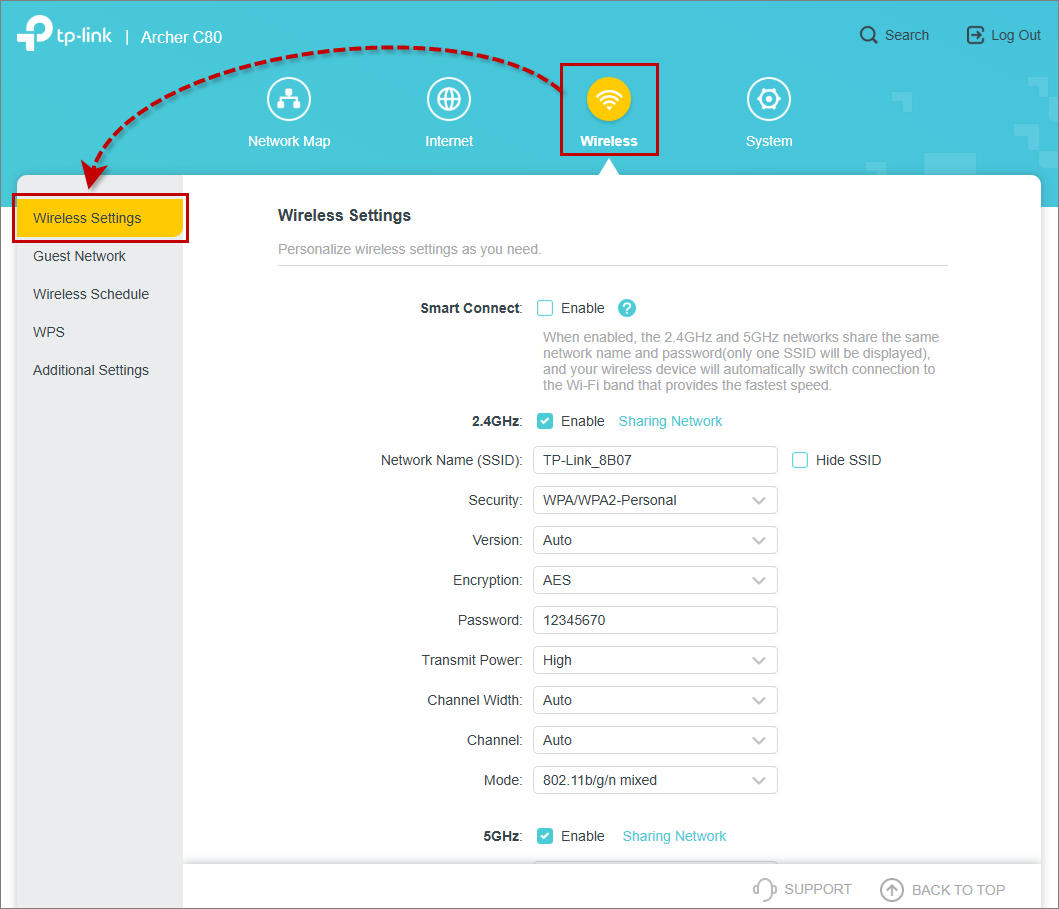This screenshot has width=1059, height=909.
Task: Click the 2.4GHz Sharing Network link
Action: (x=670, y=421)
